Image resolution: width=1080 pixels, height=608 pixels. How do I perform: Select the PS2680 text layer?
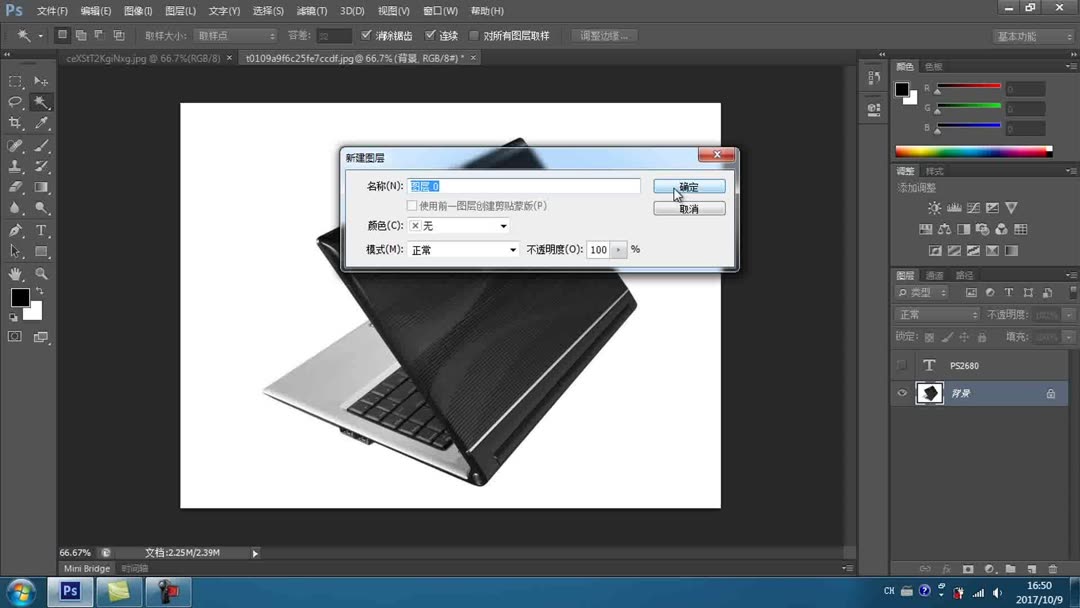click(965, 365)
